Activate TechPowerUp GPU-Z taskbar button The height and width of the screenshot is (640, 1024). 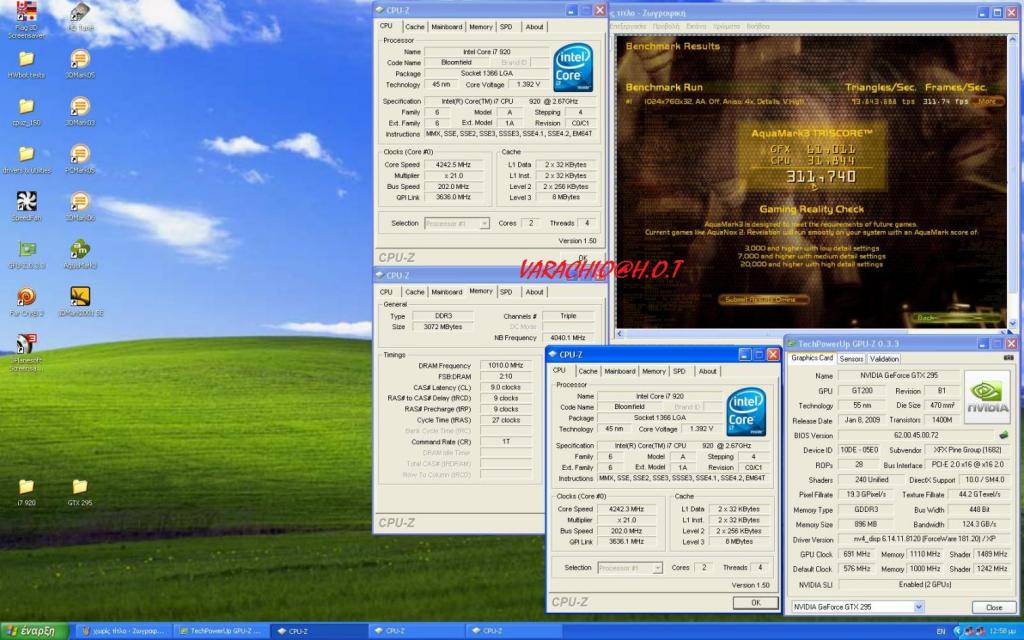point(221,631)
